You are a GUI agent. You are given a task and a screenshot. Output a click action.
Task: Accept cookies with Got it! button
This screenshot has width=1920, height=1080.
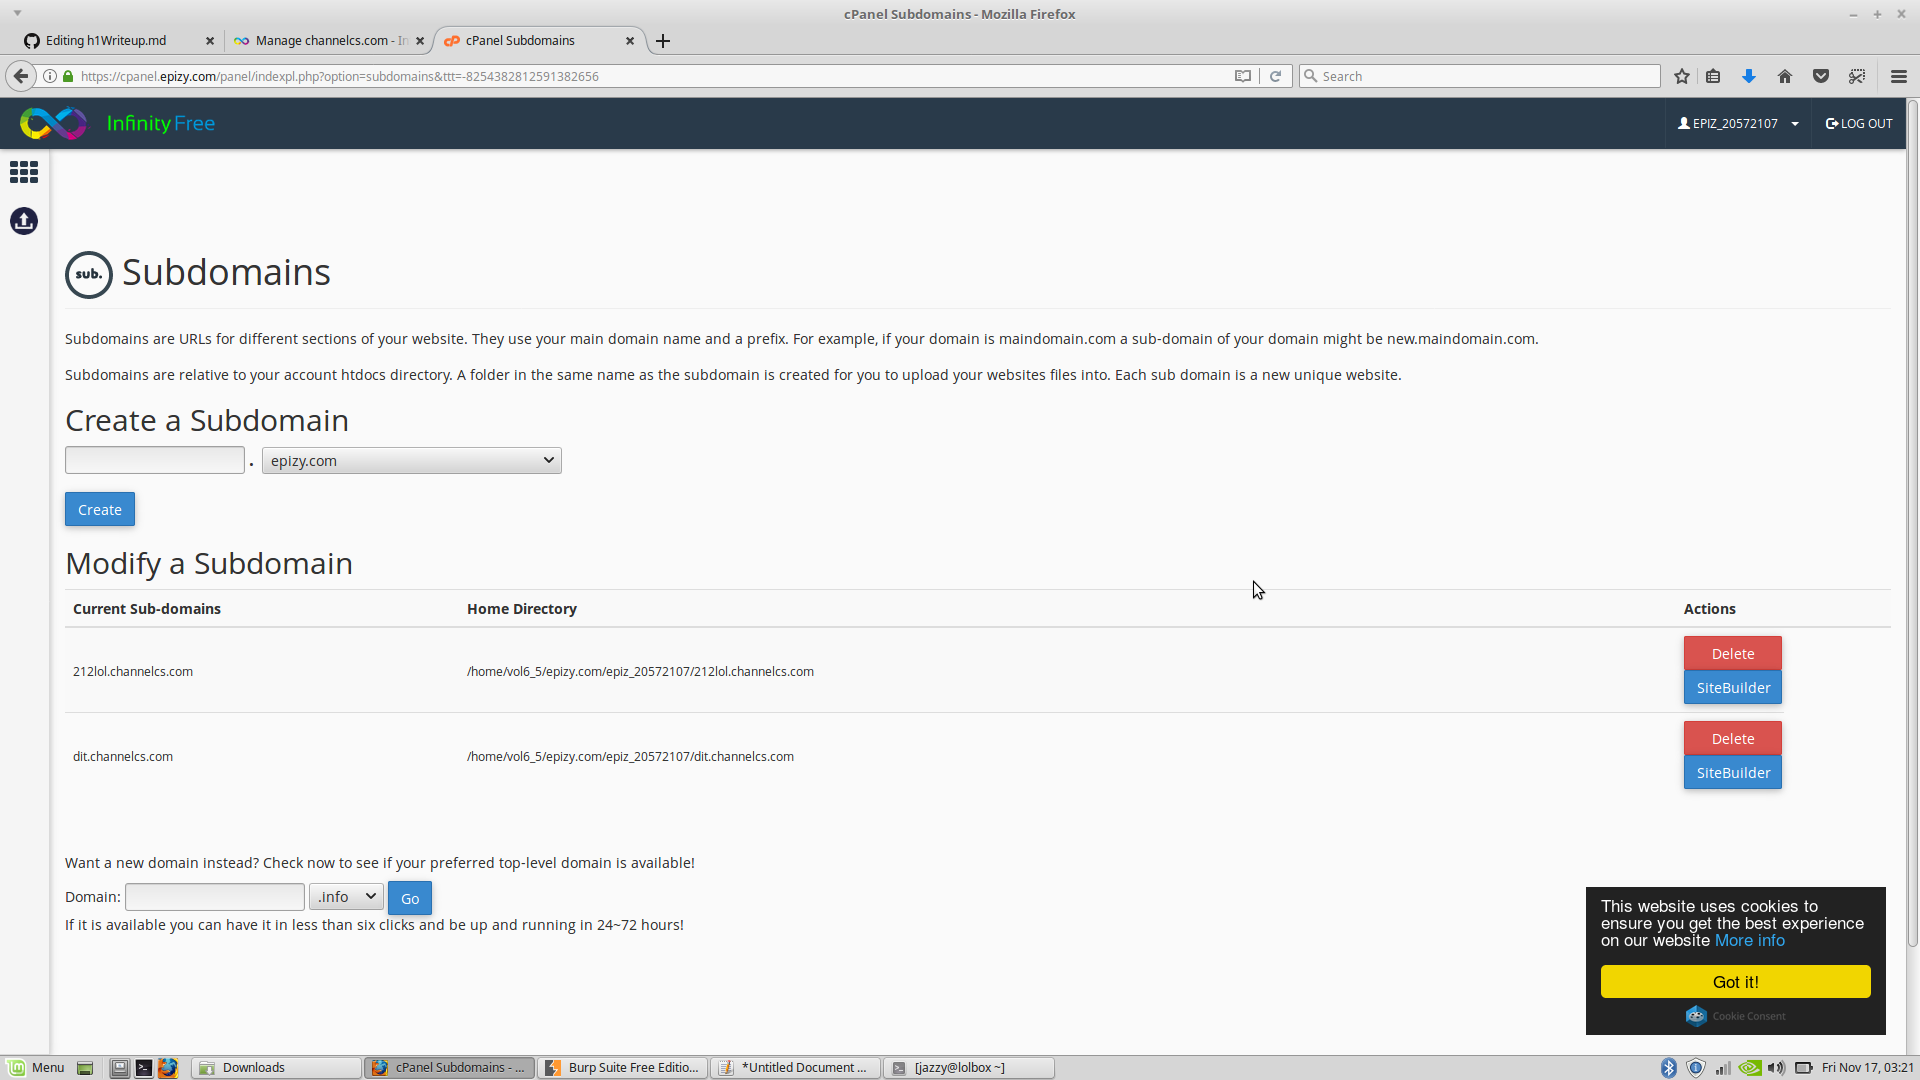[1736, 982]
